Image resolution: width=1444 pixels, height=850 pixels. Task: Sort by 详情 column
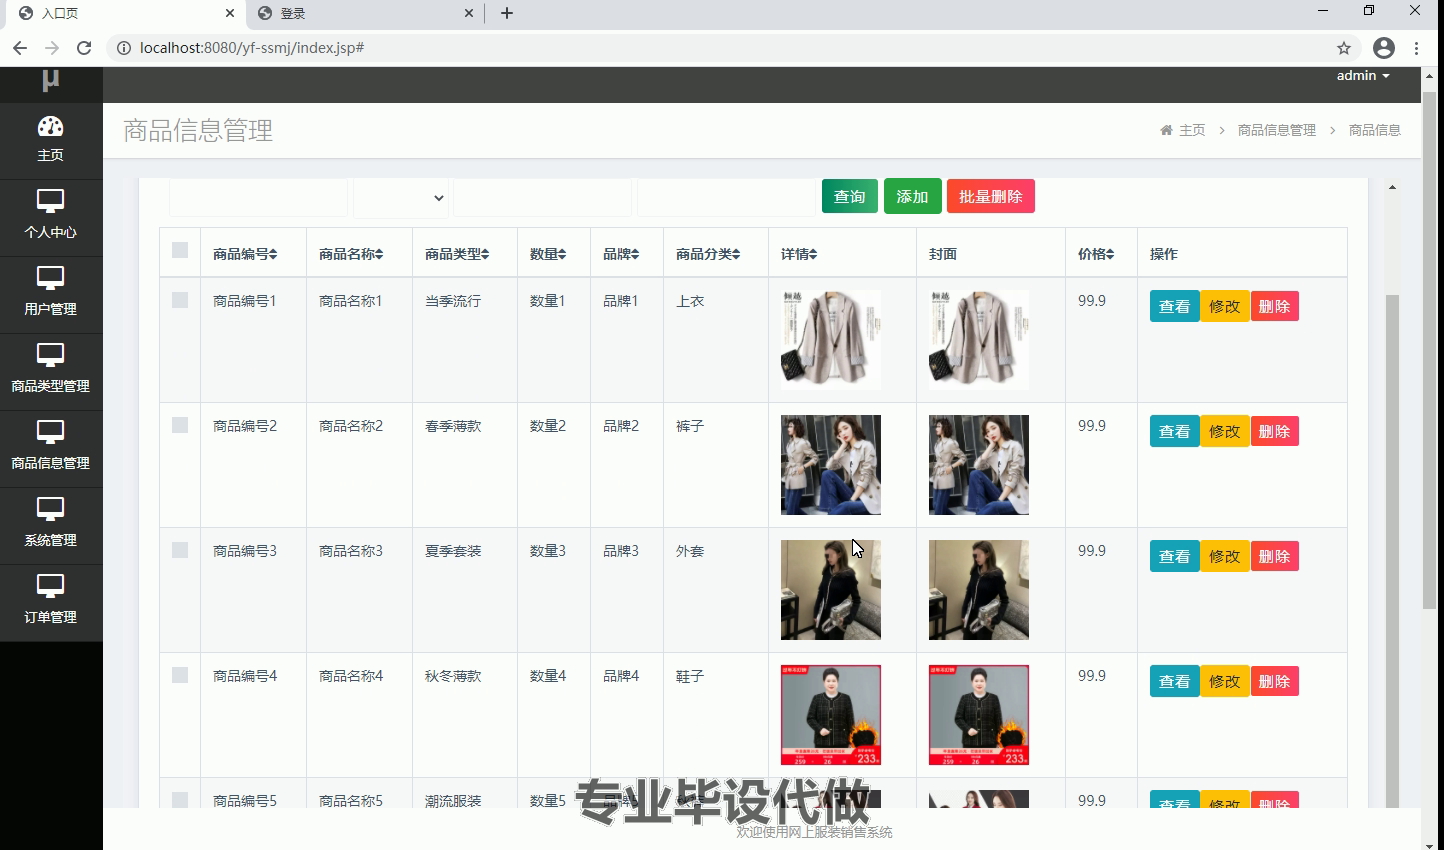[799, 254]
